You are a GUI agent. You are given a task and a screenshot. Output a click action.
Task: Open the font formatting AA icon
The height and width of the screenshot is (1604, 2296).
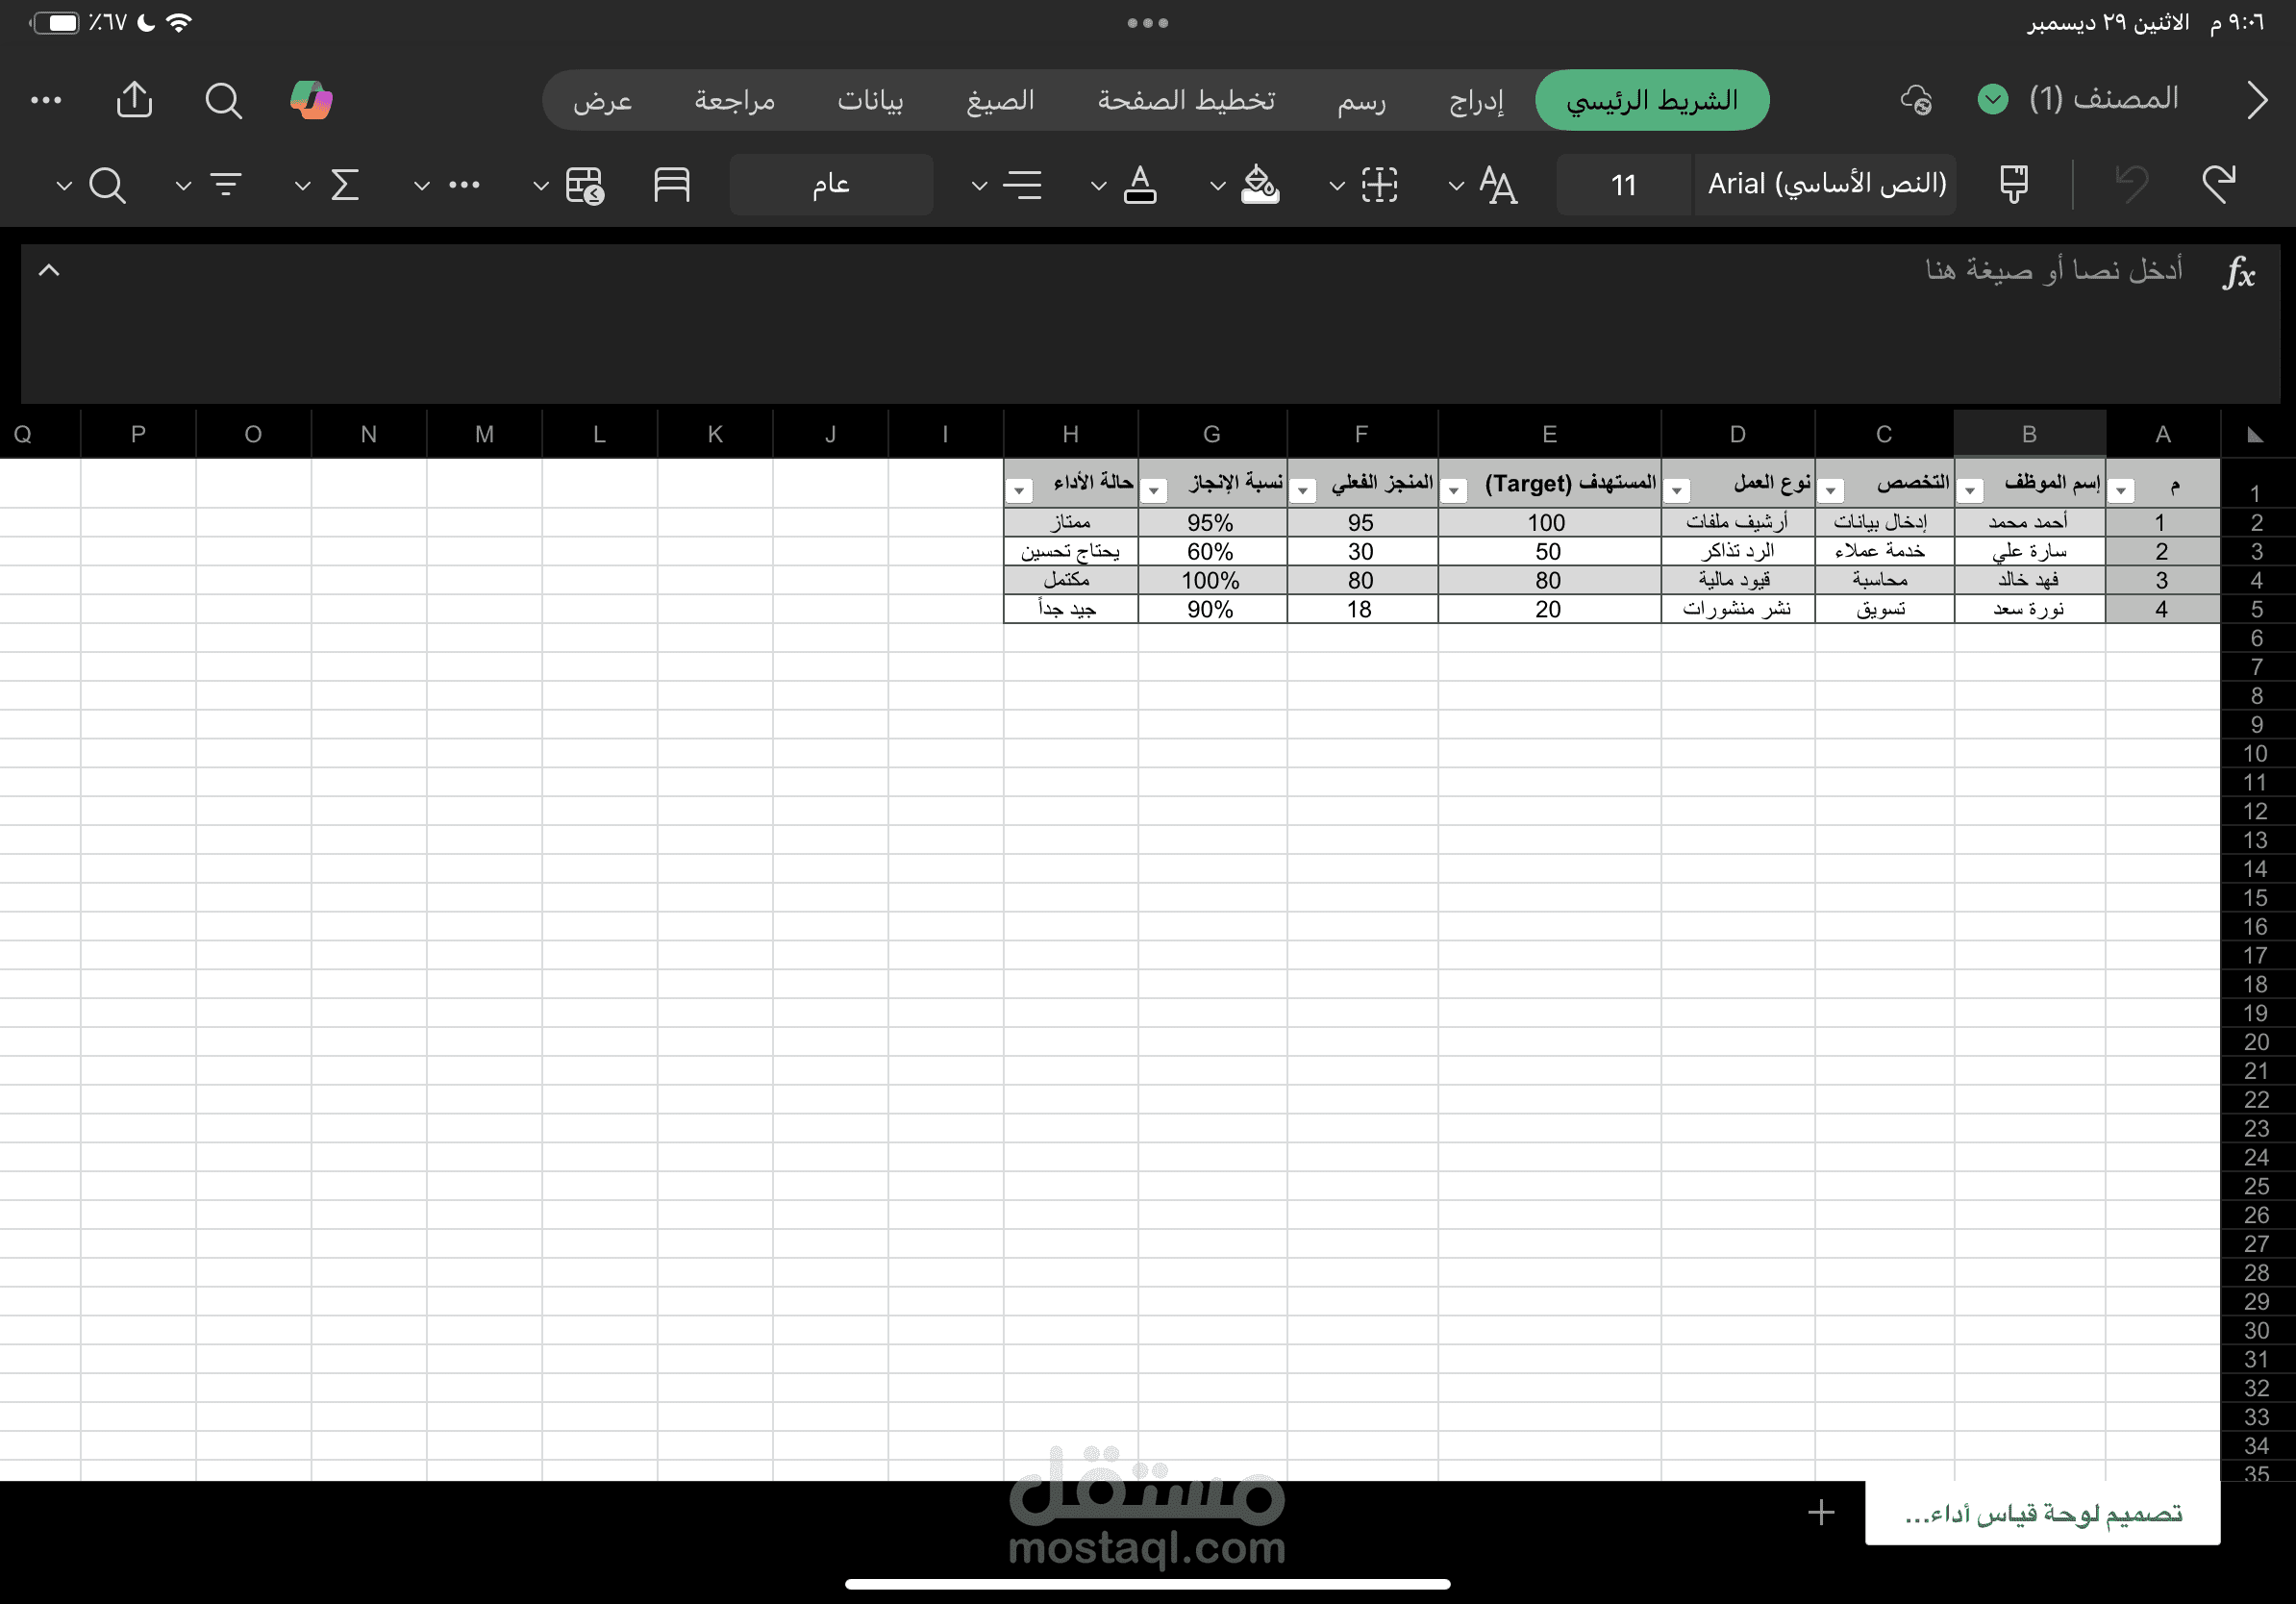click(1498, 185)
